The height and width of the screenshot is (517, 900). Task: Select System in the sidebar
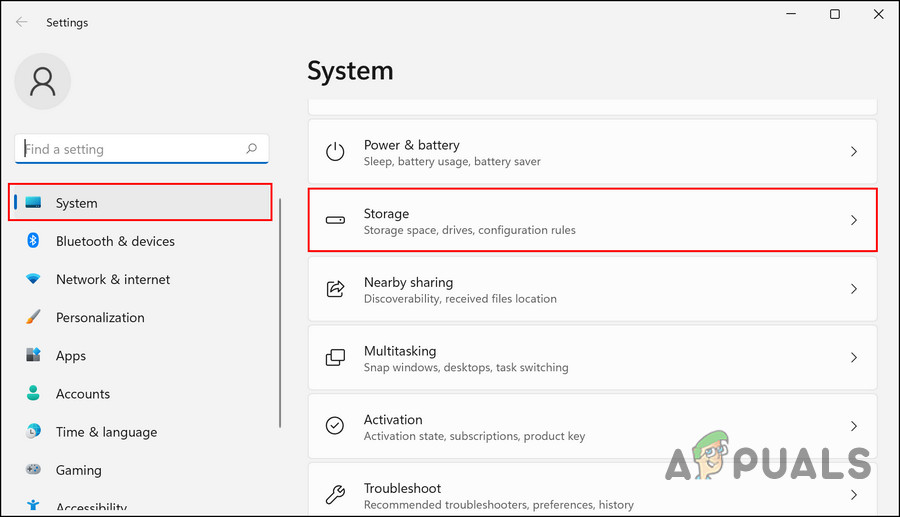(x=140, y=203)
